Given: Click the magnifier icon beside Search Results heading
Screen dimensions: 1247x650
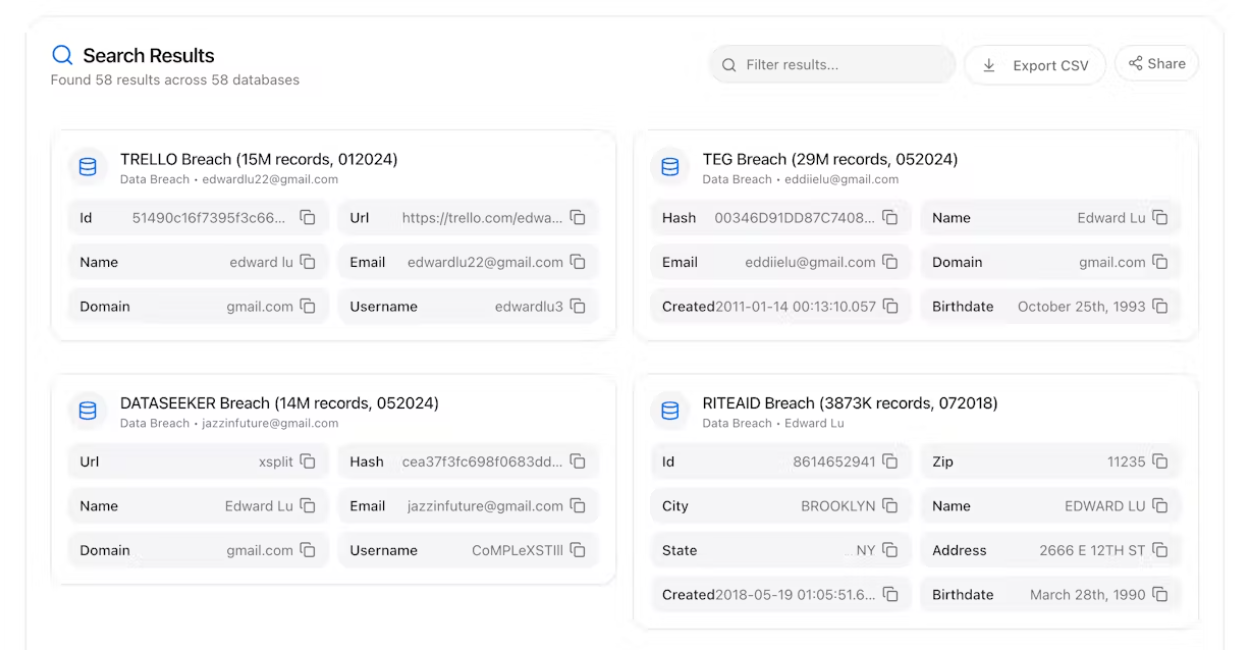Looking at the screenshot, I should point(62,55).
